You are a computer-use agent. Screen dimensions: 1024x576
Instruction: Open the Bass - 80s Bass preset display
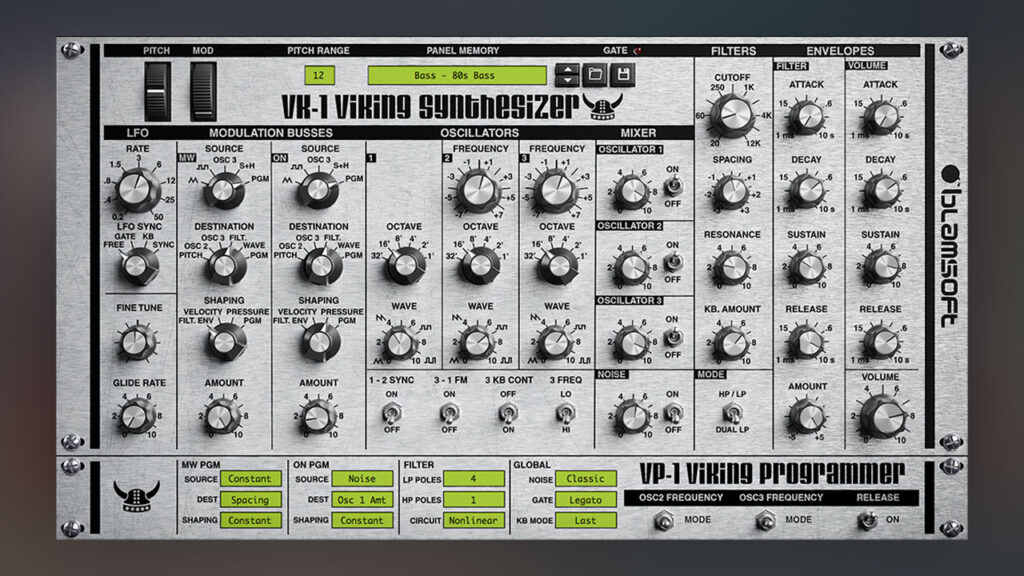tap(455, 74)
